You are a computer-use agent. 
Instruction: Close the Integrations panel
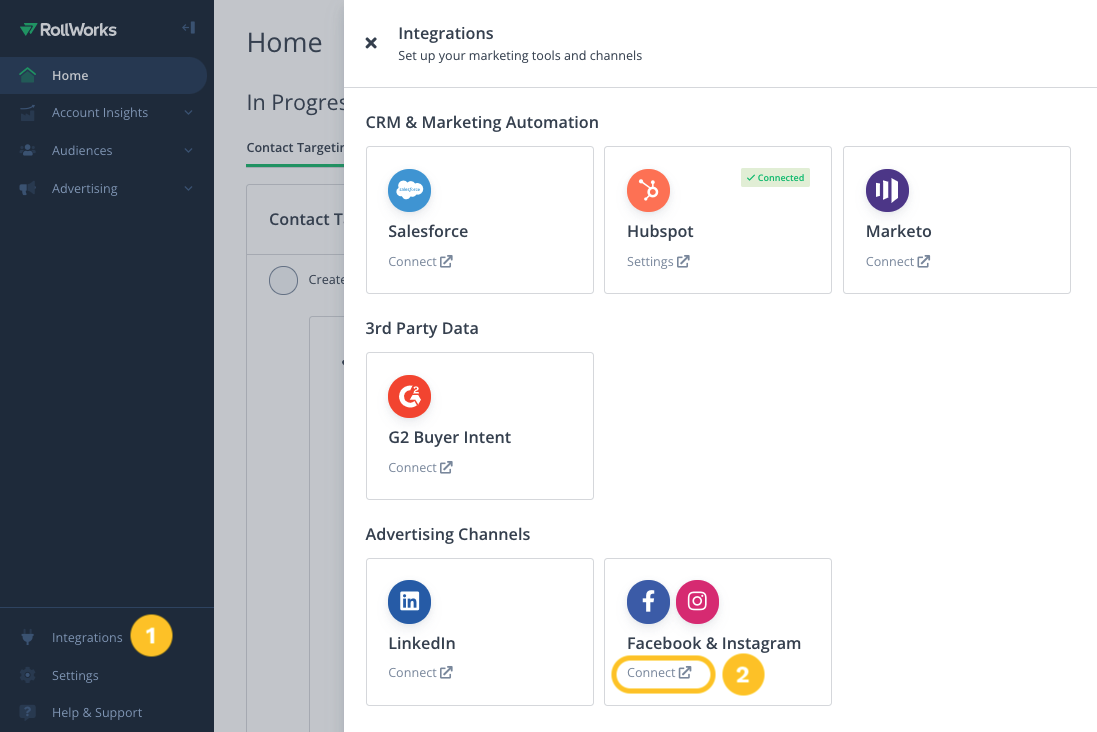(x=371, y=42)
